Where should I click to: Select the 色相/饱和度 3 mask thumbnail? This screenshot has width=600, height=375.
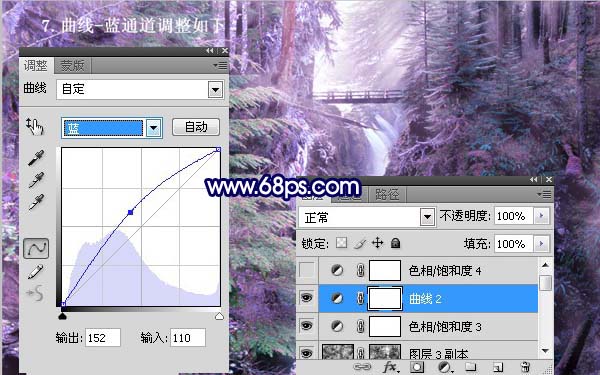(x=385, y=326)
